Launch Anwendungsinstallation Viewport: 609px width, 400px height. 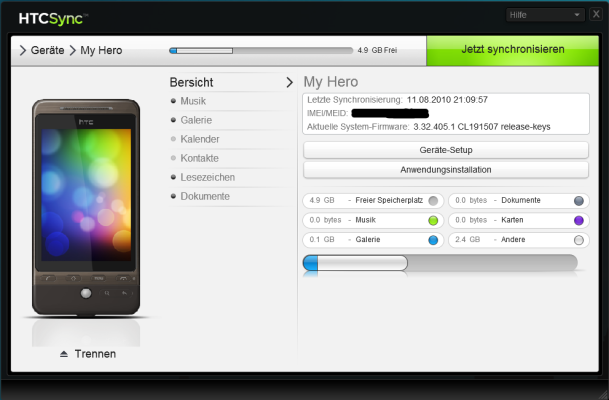(x=446, y=170)
